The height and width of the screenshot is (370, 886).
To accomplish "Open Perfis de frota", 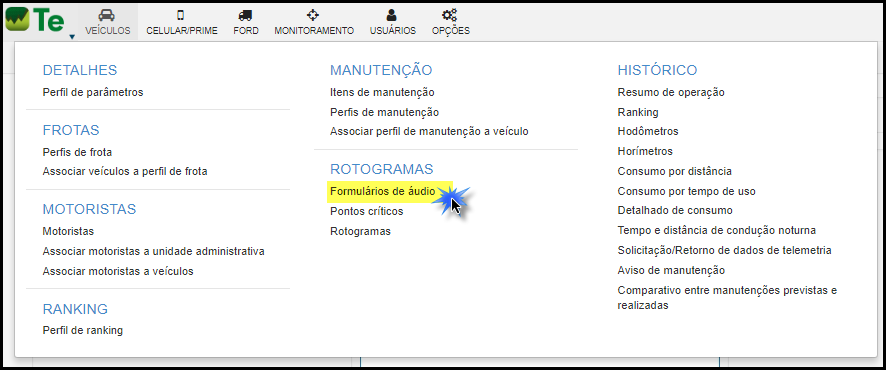I will pyautogui.click(x=77, y=152).
